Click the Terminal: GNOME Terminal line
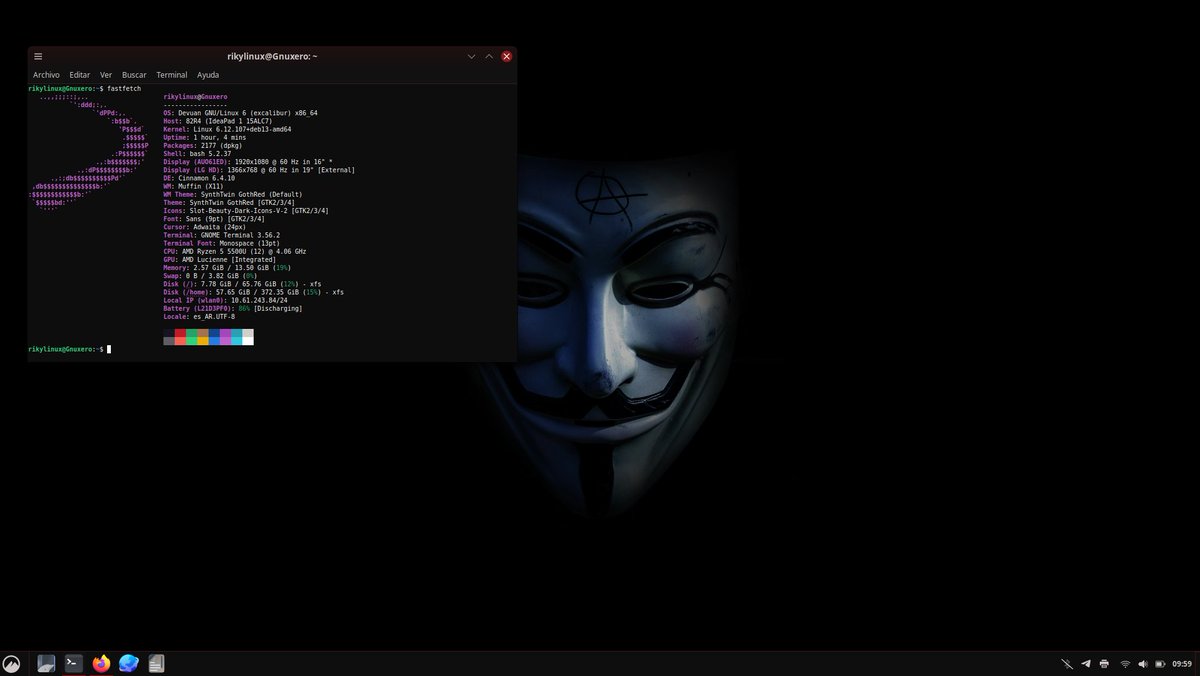The image size is (1200, 676). (221, 234)
